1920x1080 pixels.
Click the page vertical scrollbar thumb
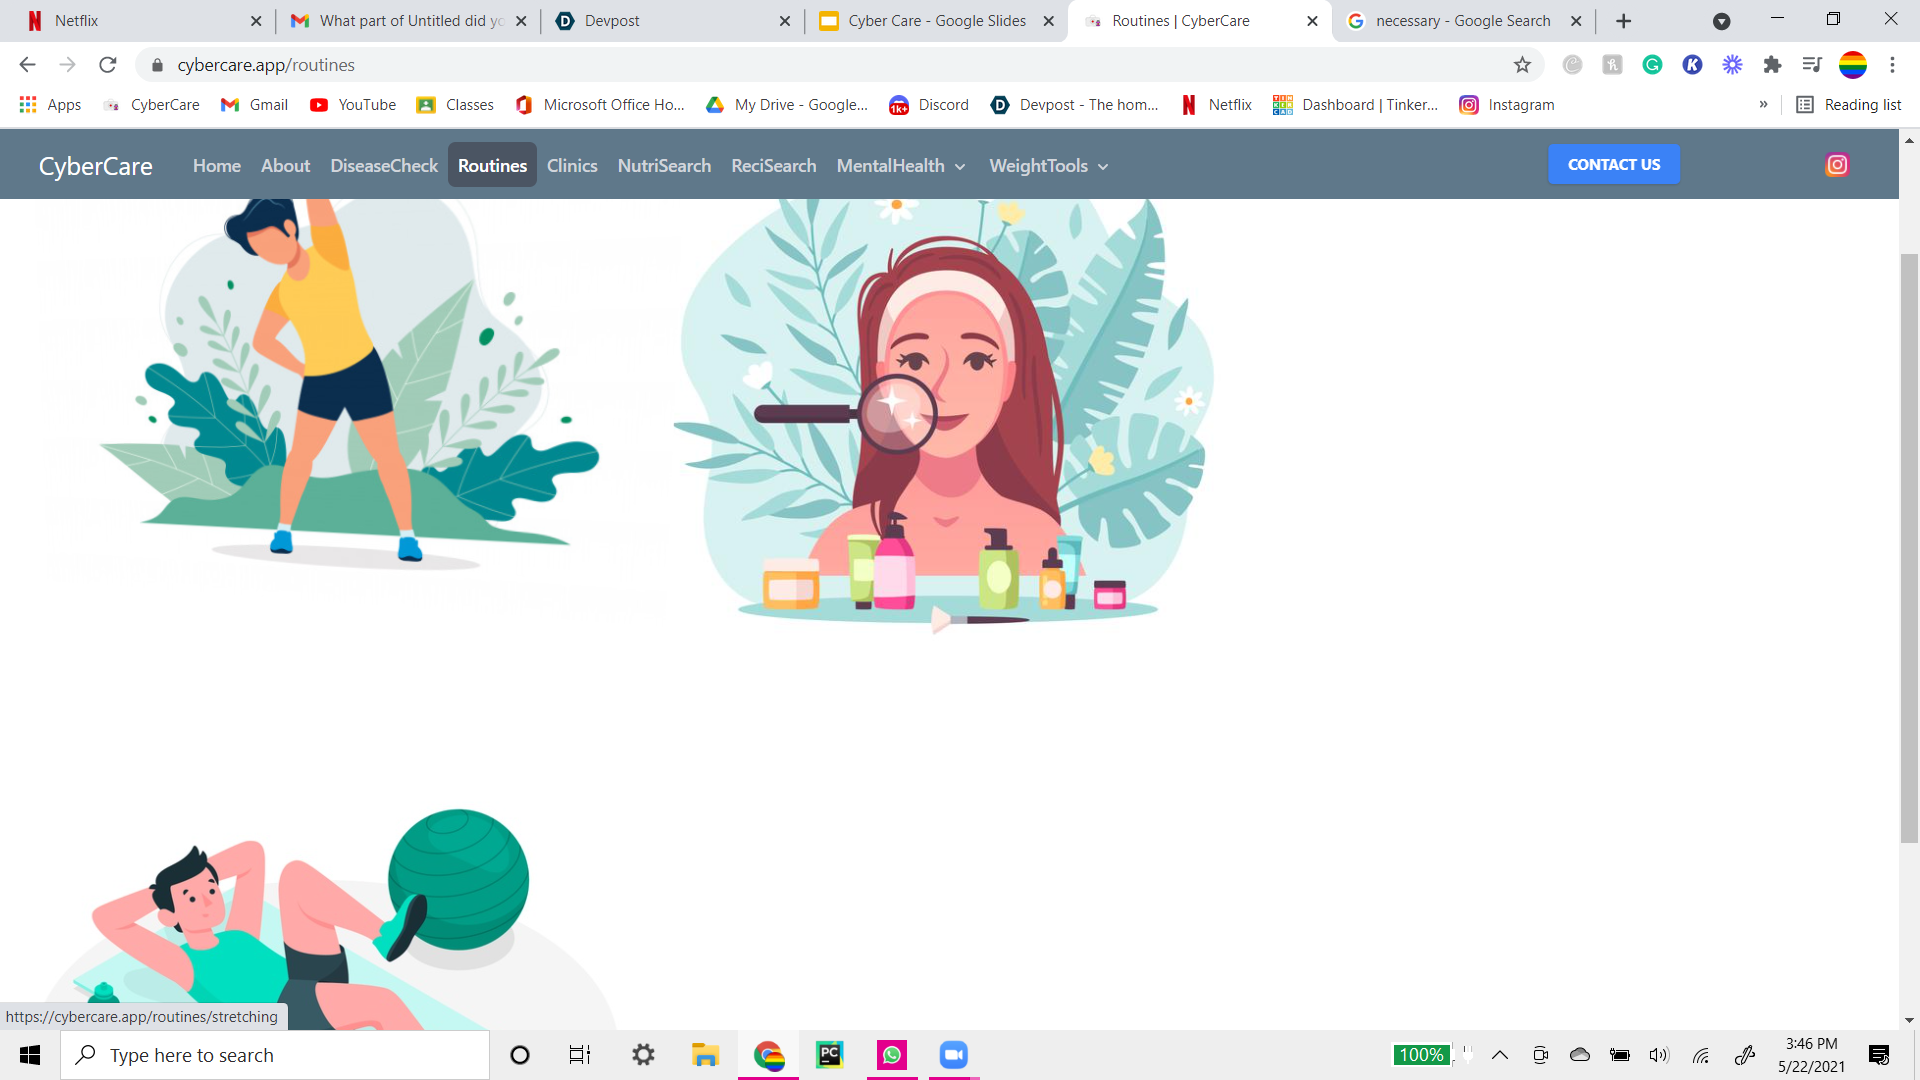[x=1909, y=548]
